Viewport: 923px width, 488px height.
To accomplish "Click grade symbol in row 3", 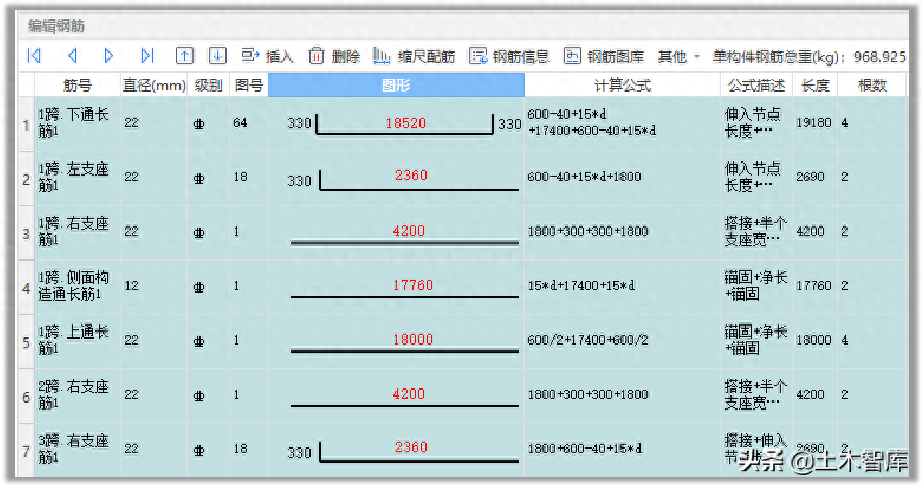I will pos(199,233).
